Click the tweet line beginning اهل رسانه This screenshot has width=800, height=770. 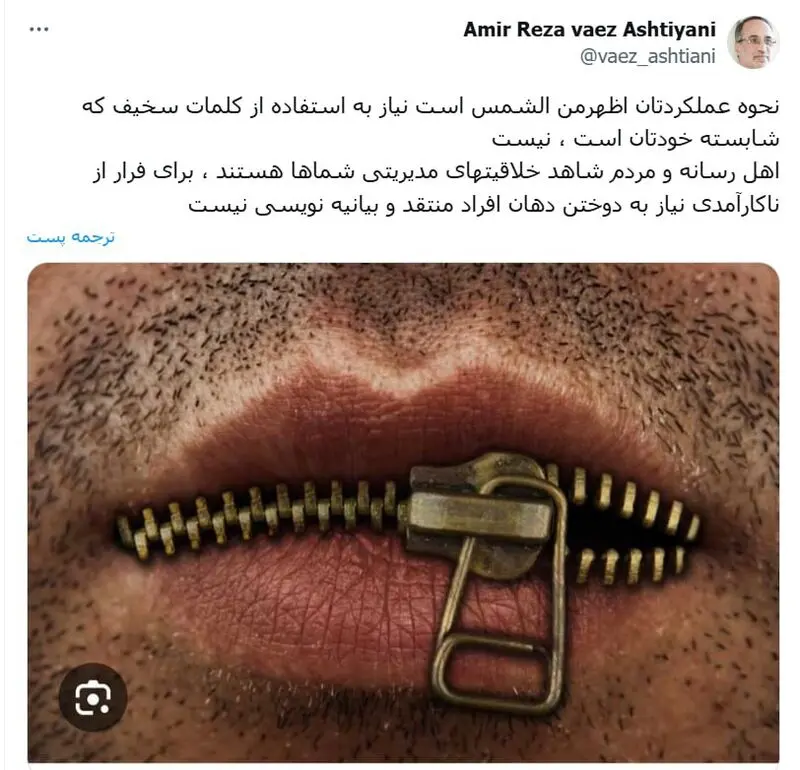click(436, 172)
